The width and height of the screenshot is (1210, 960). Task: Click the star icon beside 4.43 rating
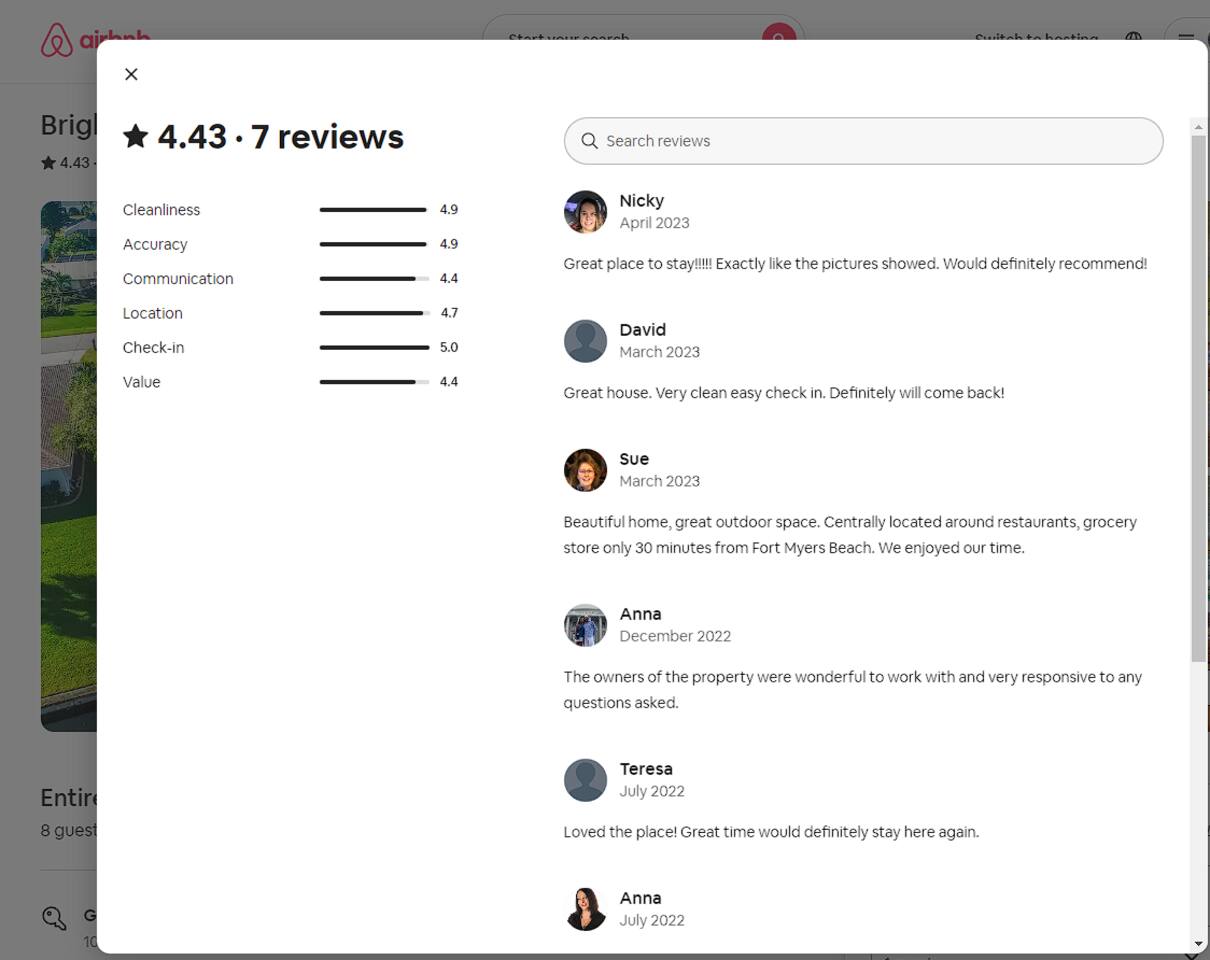tap(136, 137)
